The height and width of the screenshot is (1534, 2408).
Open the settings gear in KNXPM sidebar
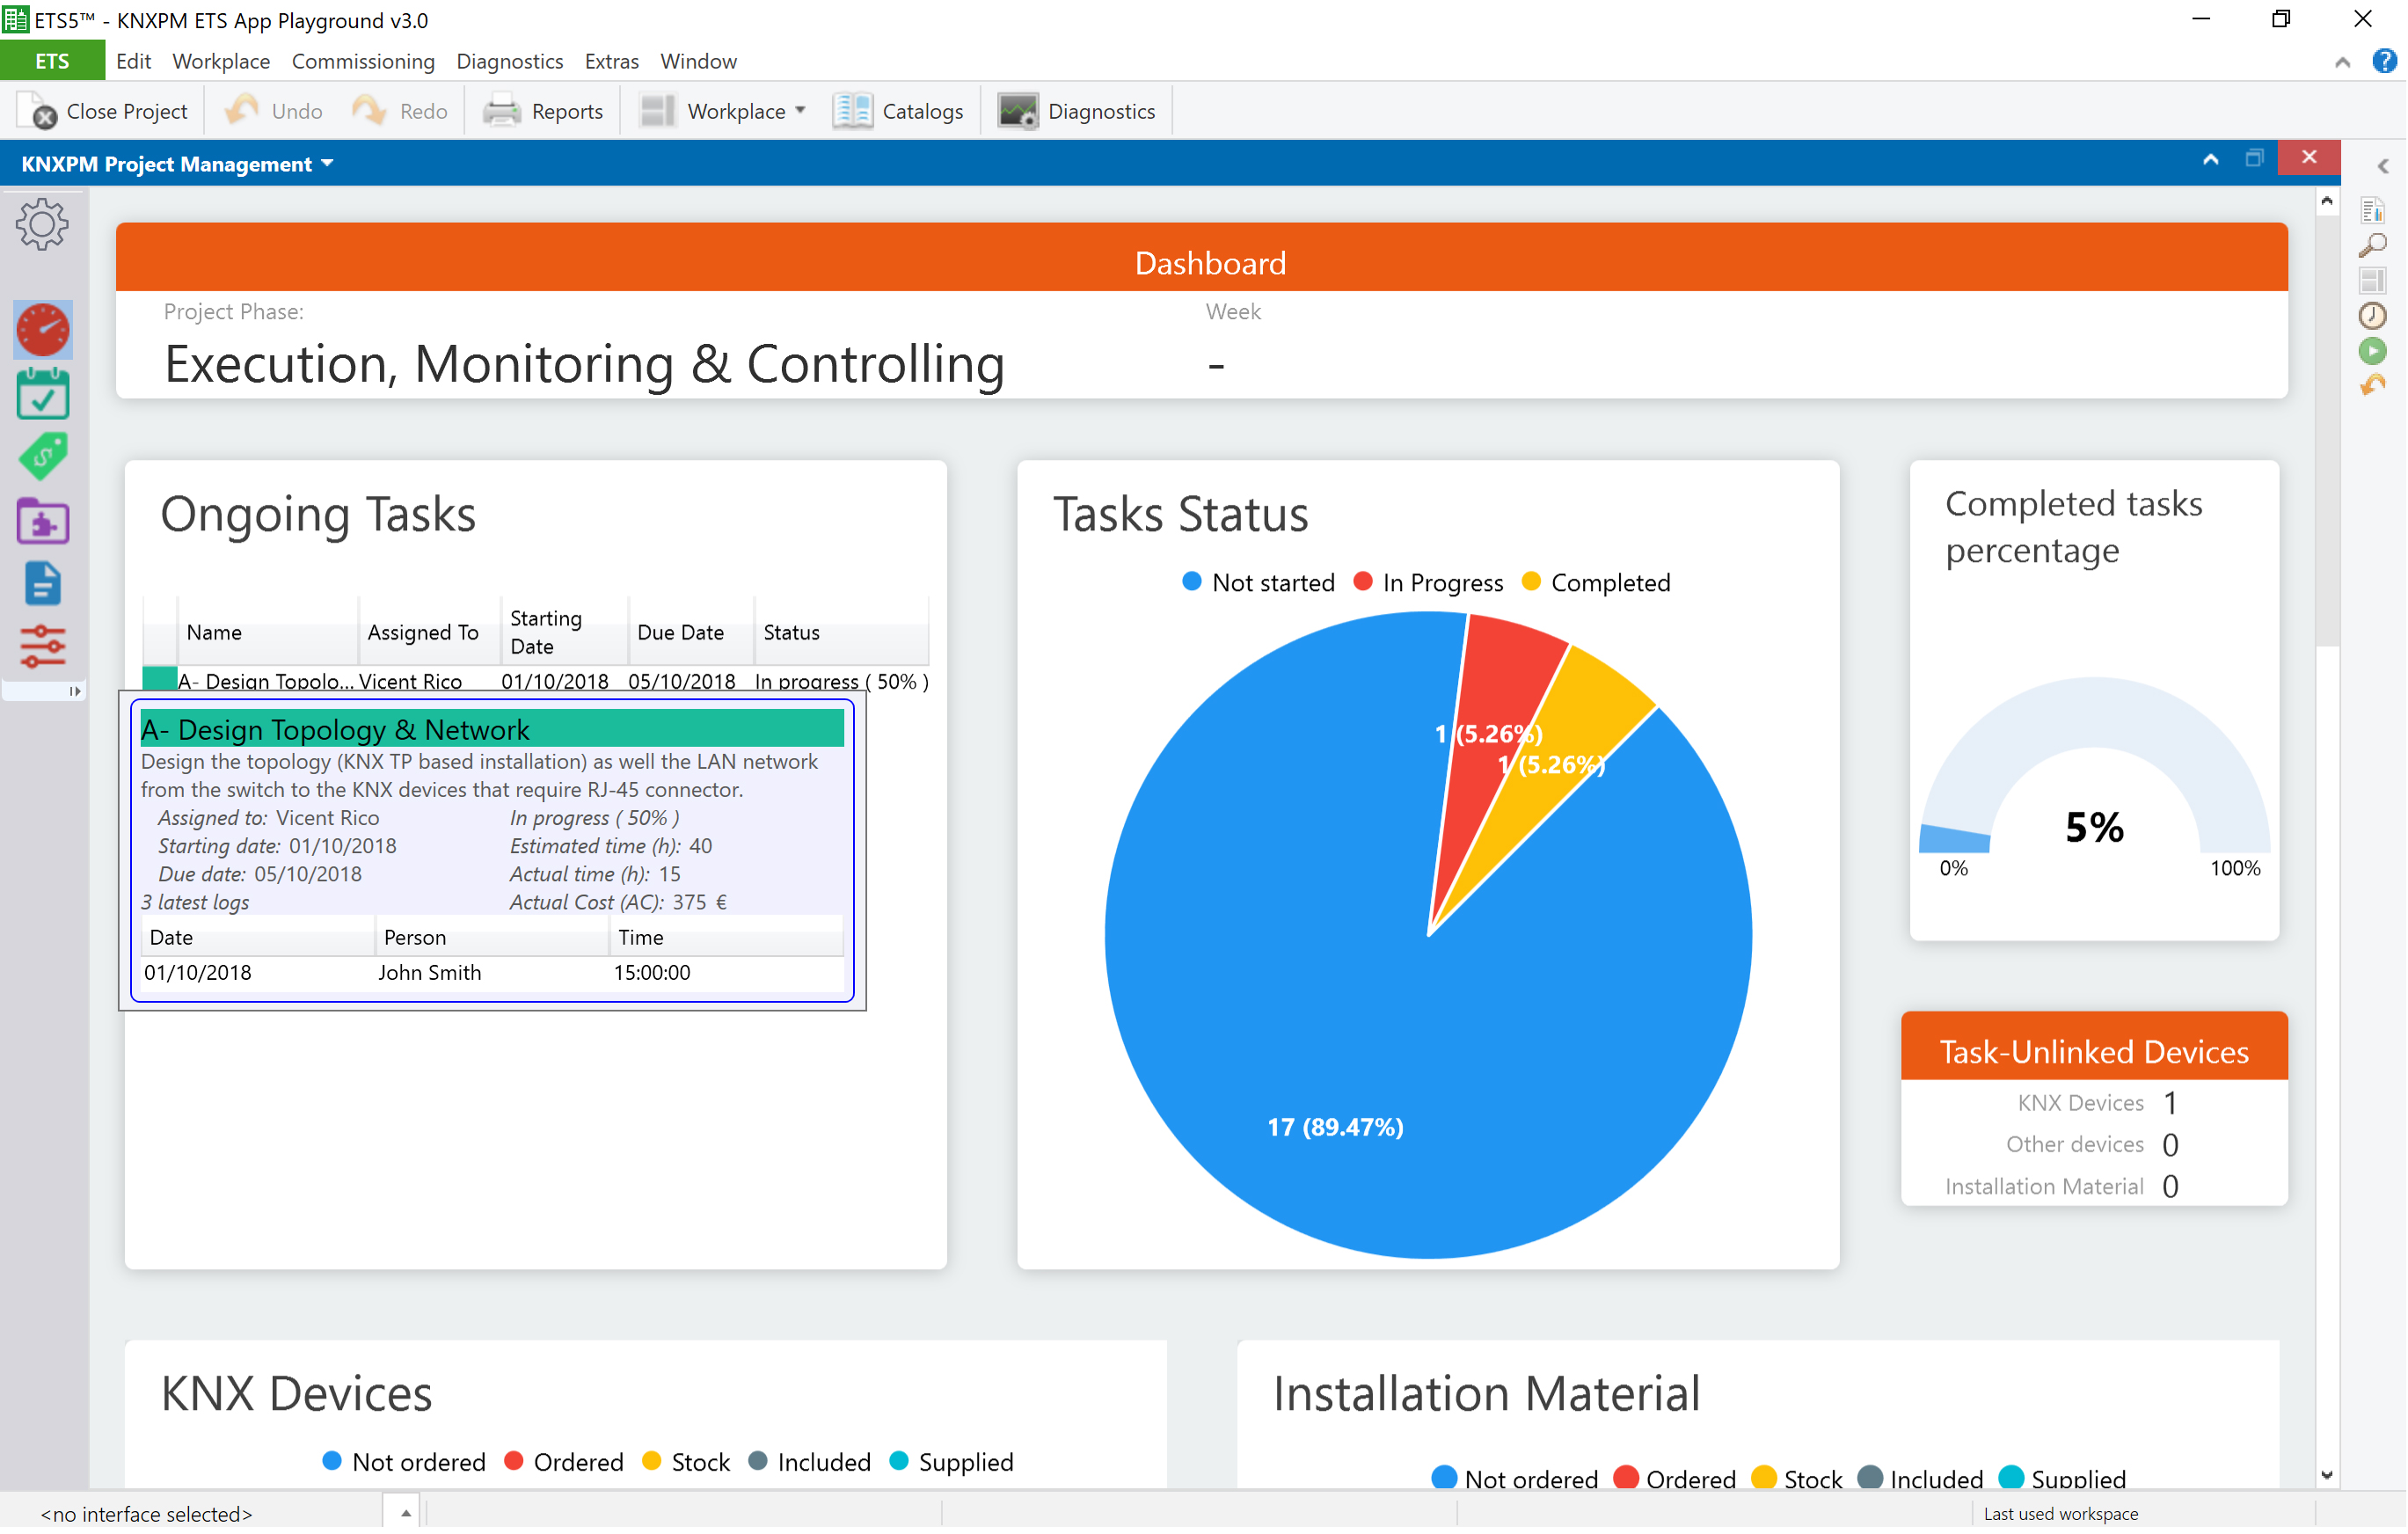click(42, 224)
